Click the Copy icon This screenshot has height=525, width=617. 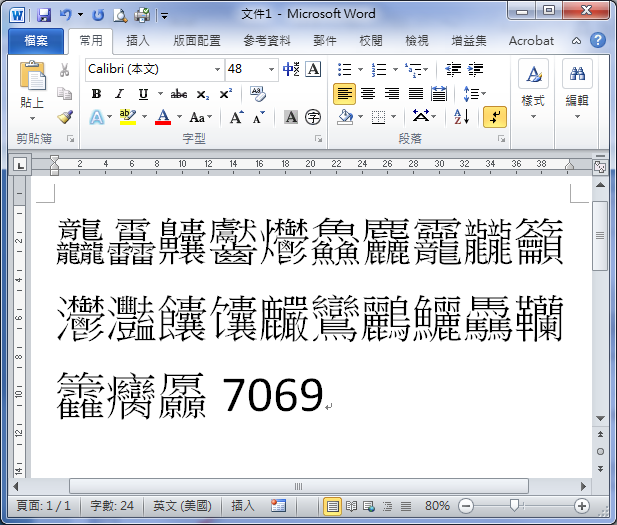coord(65,94)
